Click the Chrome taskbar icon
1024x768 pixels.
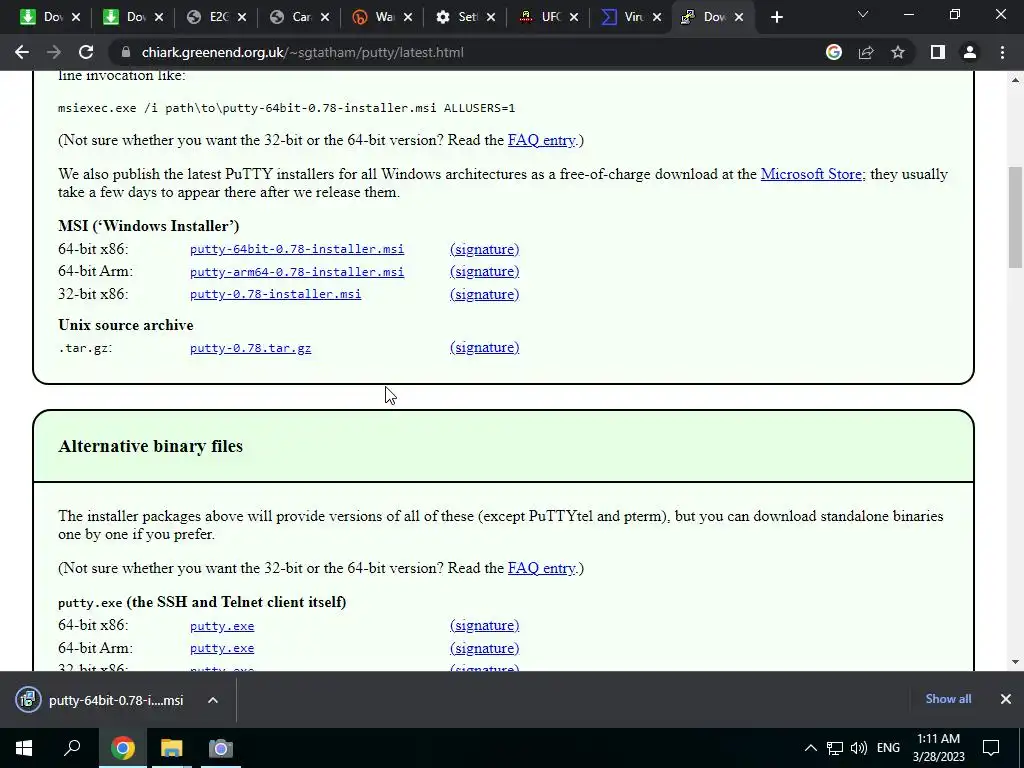122,748
